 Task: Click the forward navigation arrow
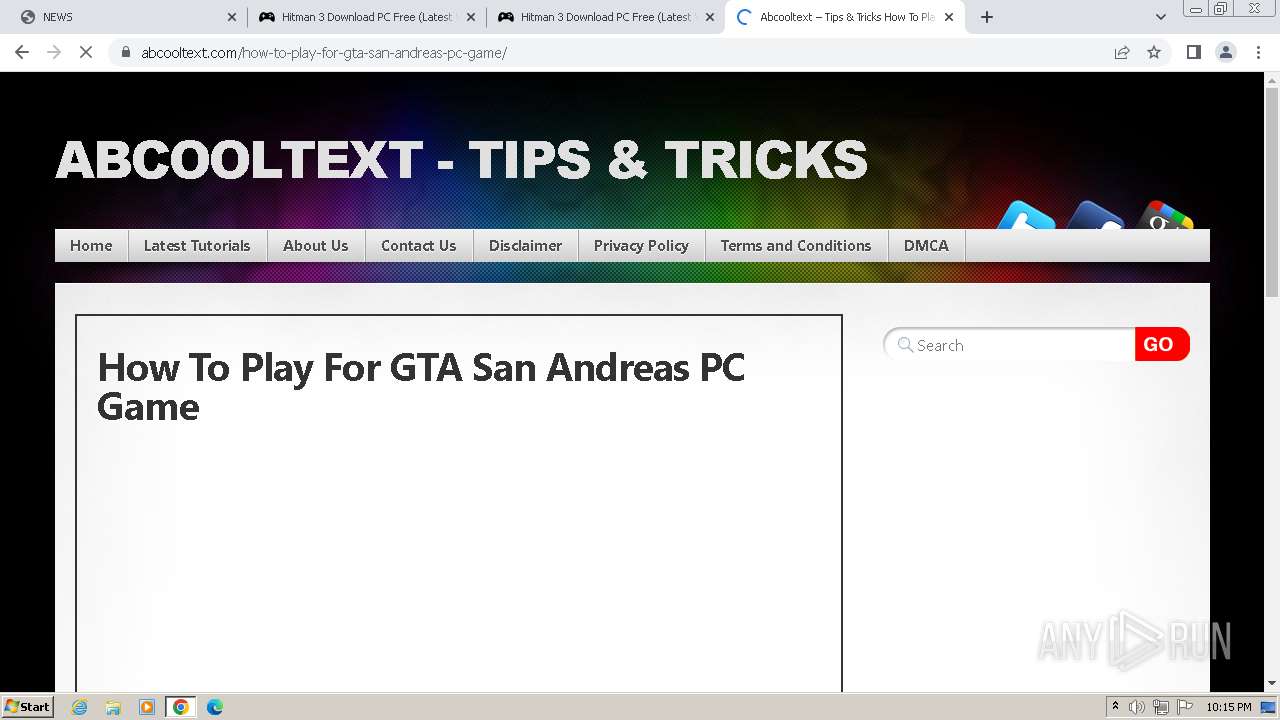pos(54,52)
